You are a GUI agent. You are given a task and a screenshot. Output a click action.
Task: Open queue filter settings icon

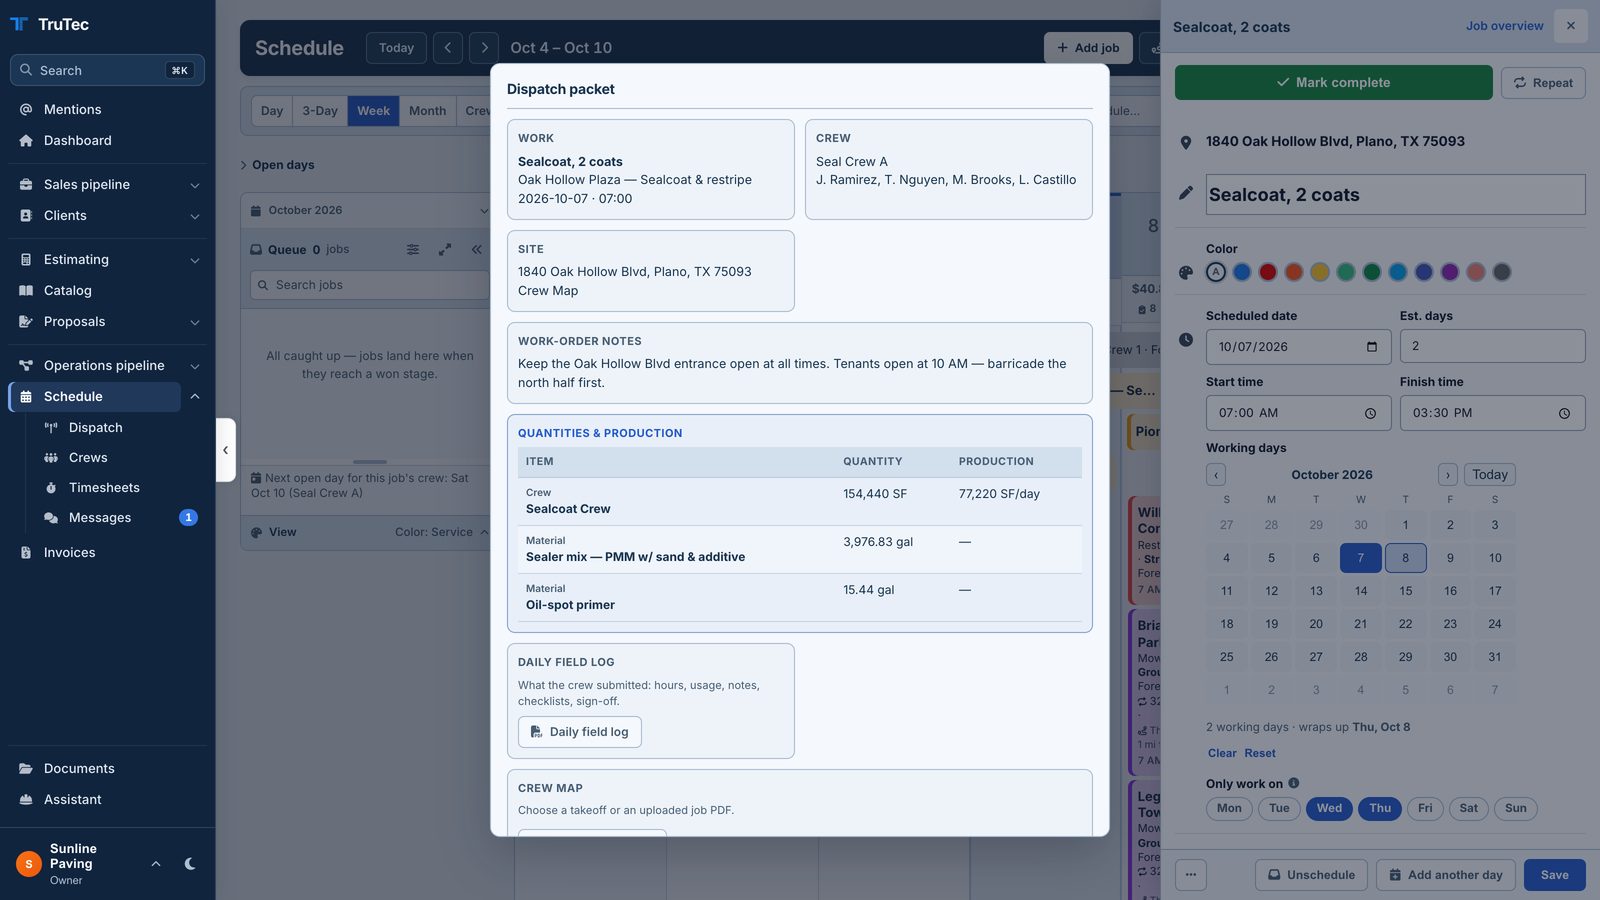(x=413, y=250)
